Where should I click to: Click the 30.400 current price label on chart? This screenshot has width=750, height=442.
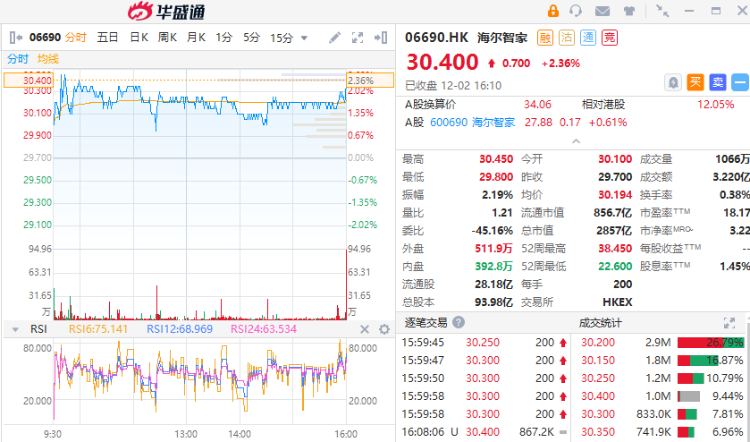click(29, 80)
